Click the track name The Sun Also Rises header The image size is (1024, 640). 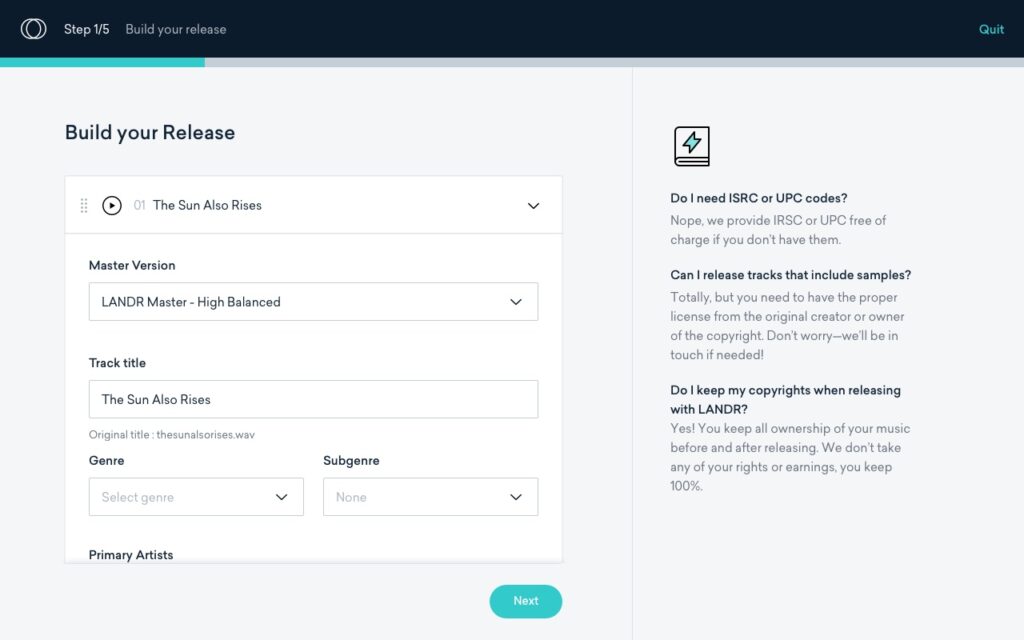tap(207, 205)
